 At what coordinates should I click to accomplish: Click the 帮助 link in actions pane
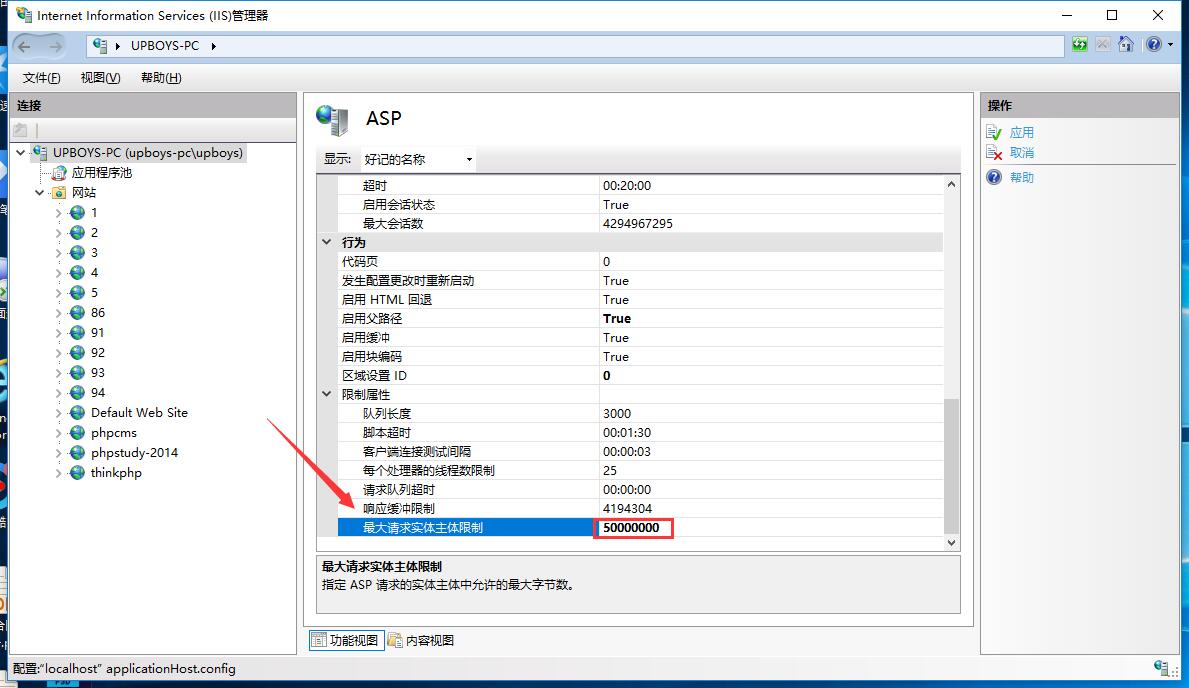click(x=1021, y=177)
